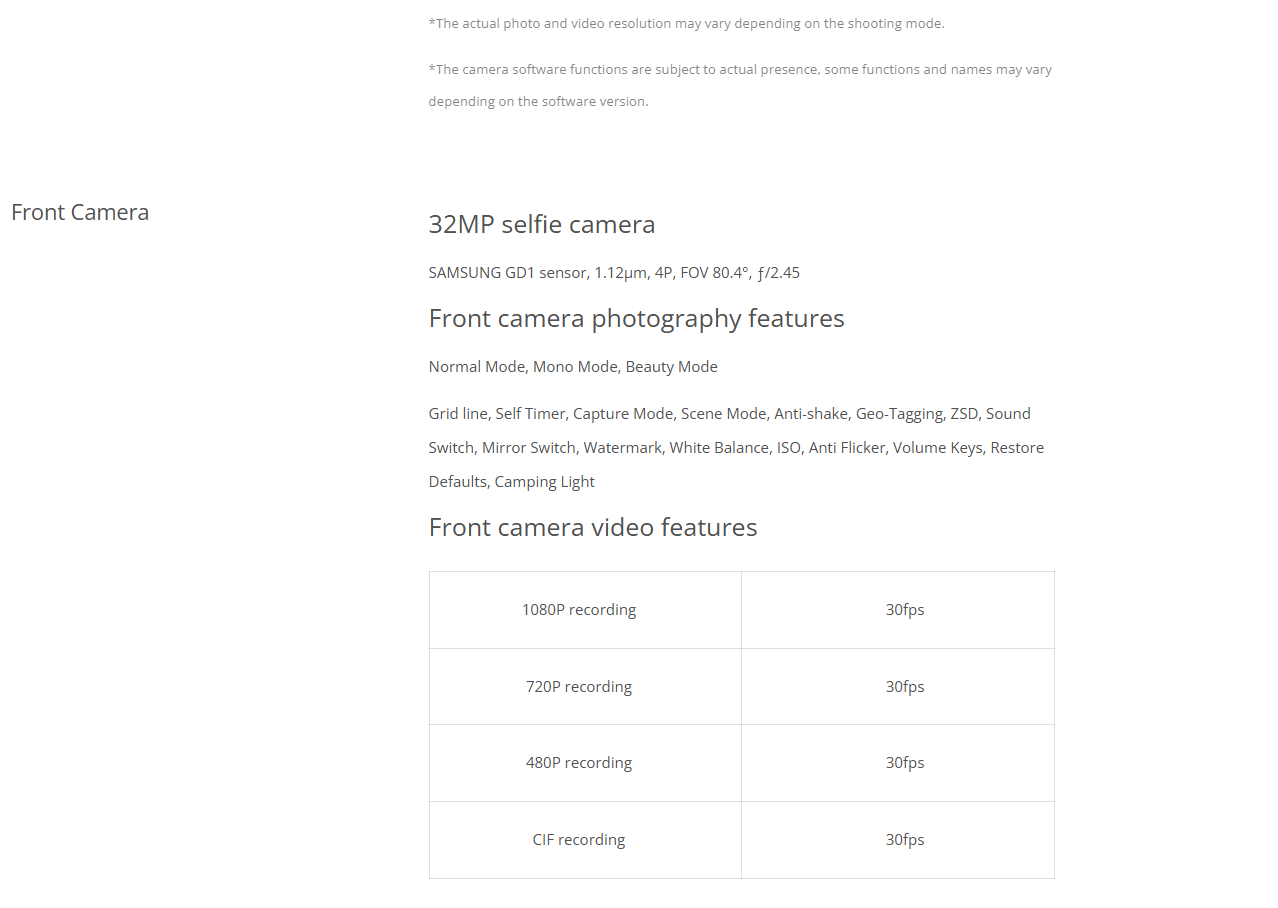Image resolution: width=1278 pixels, height=908 pixels.
Task: Click the Beauty Mode text
Action: (x=671, y=366)
